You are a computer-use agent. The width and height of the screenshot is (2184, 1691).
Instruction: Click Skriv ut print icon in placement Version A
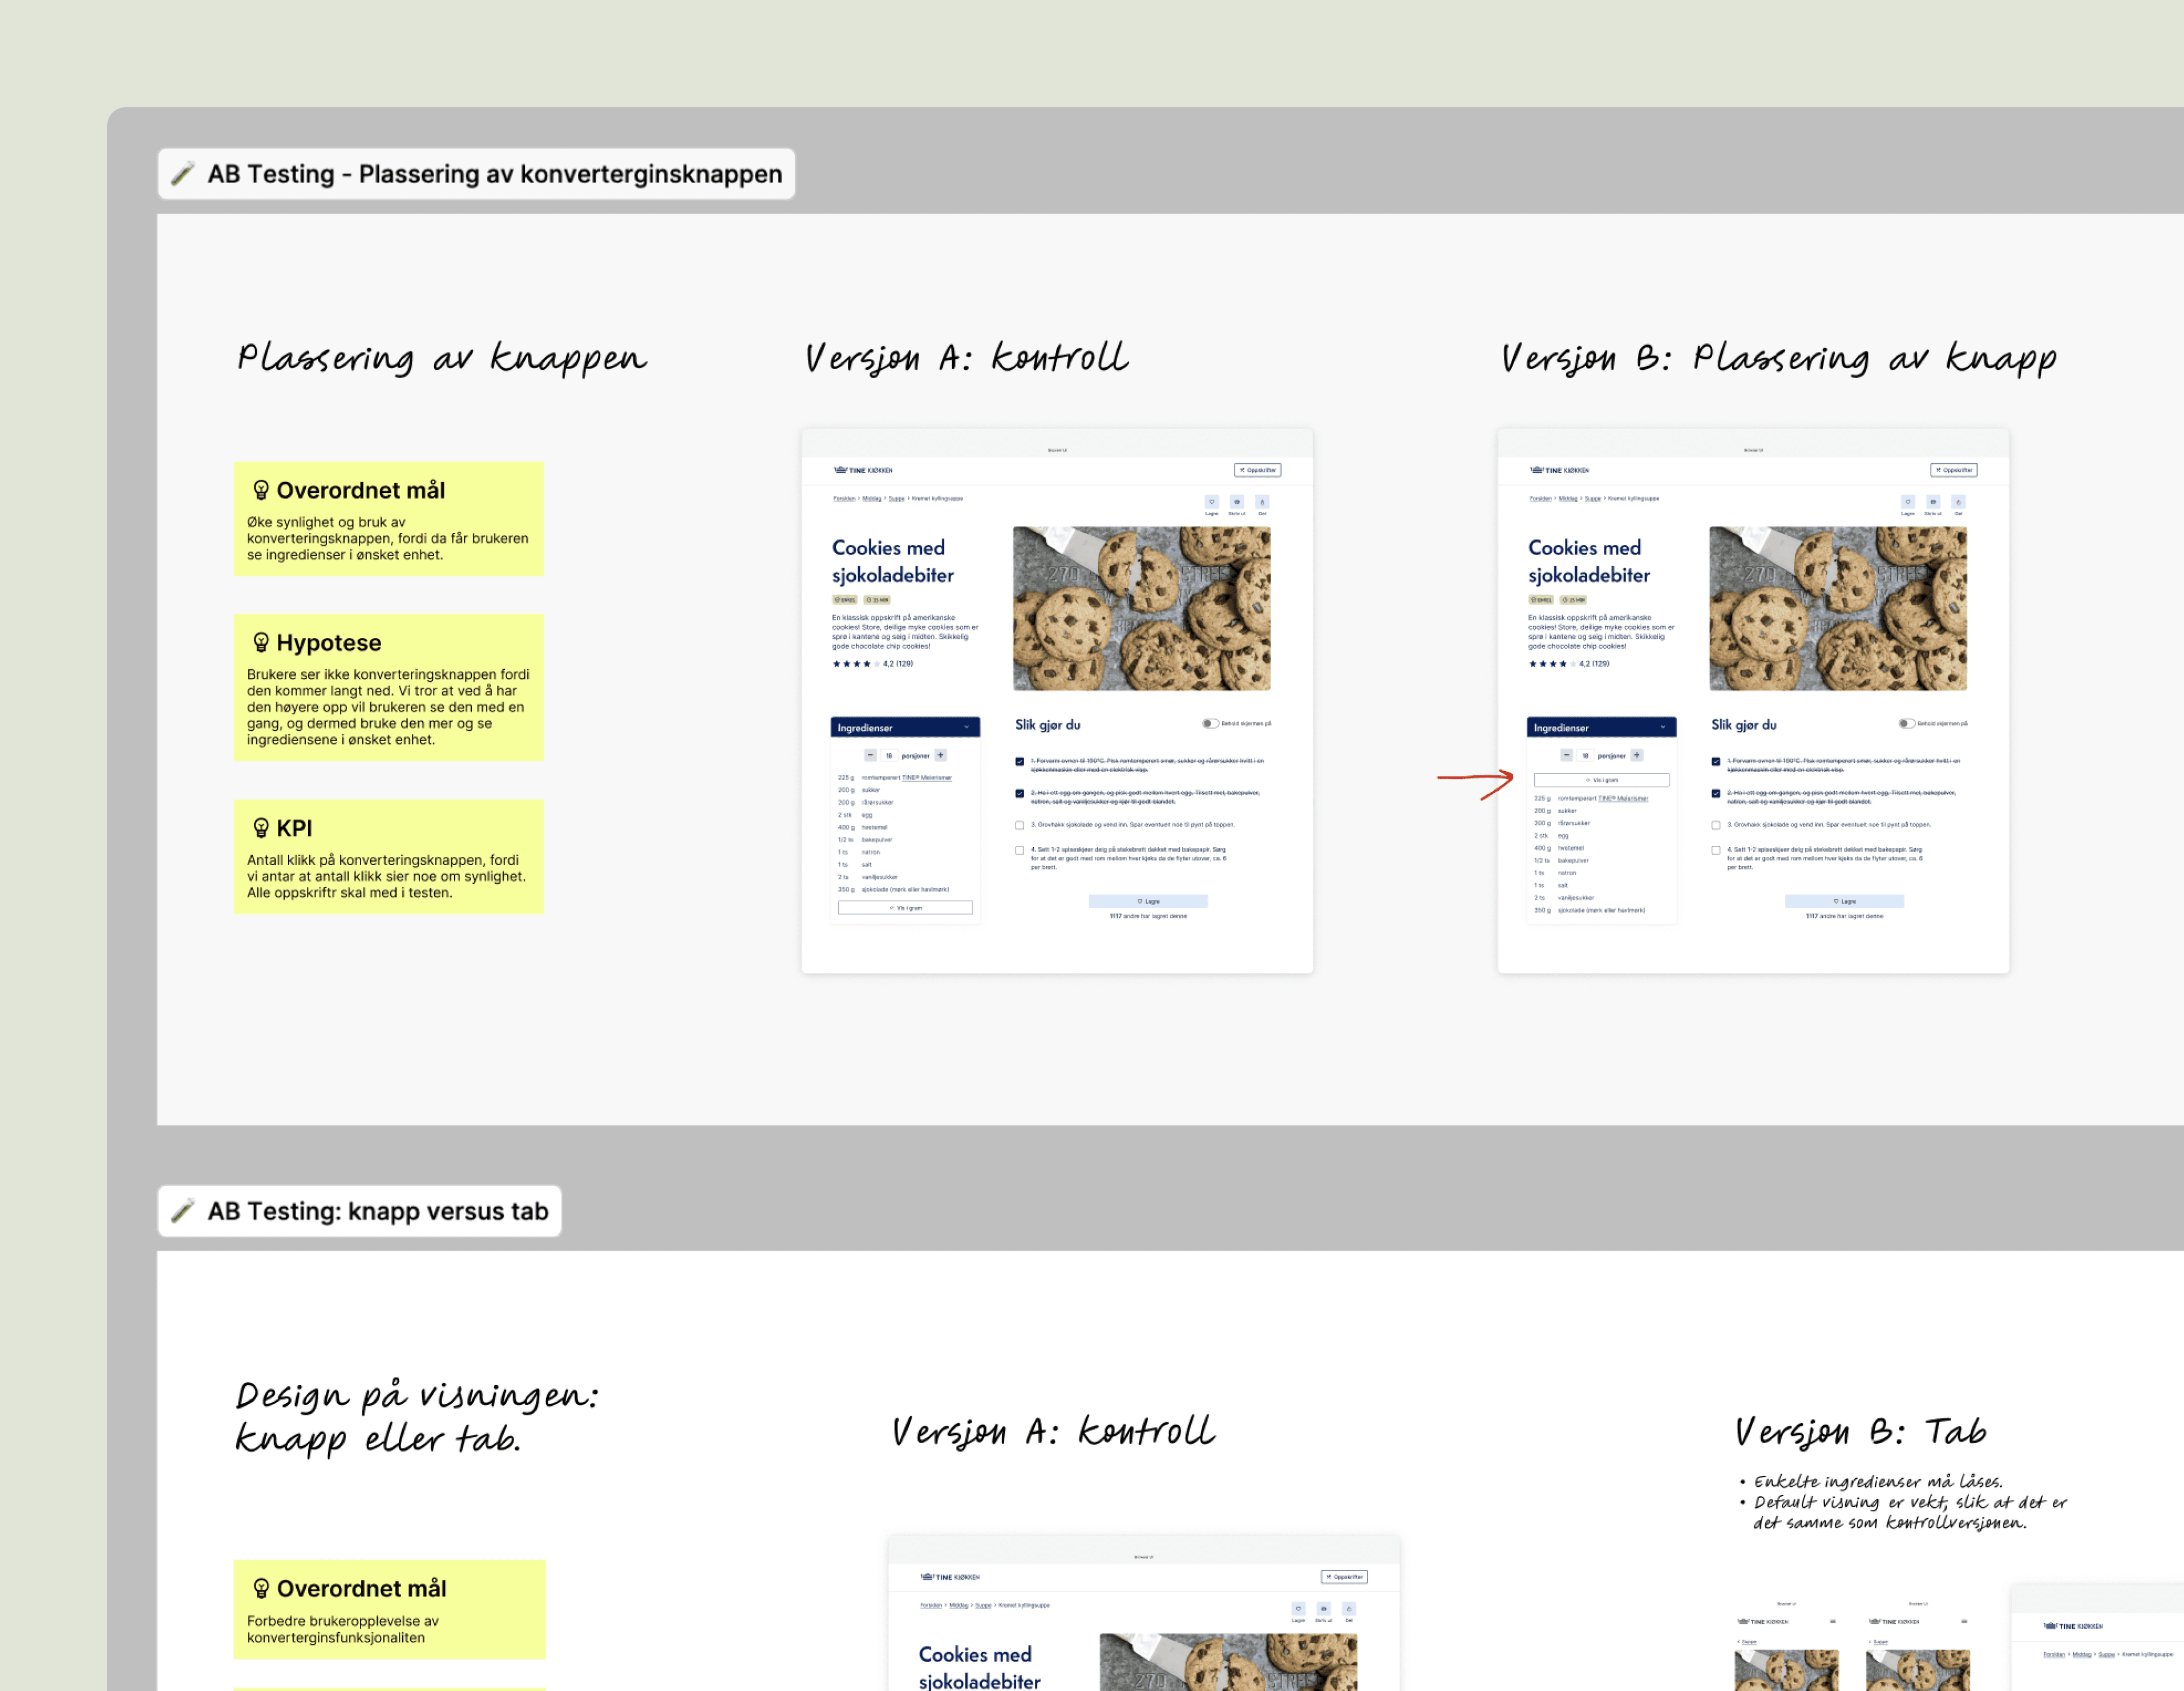pos(1237,502)
